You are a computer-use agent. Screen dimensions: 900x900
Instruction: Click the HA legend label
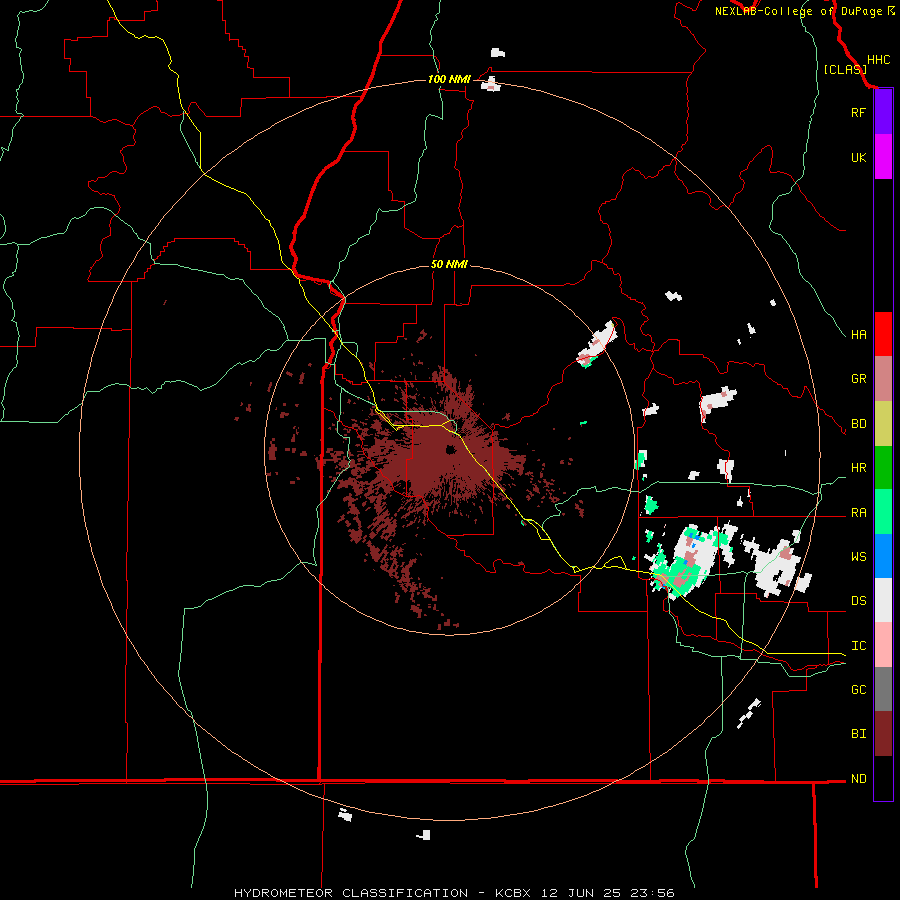(x=858, y=334)
